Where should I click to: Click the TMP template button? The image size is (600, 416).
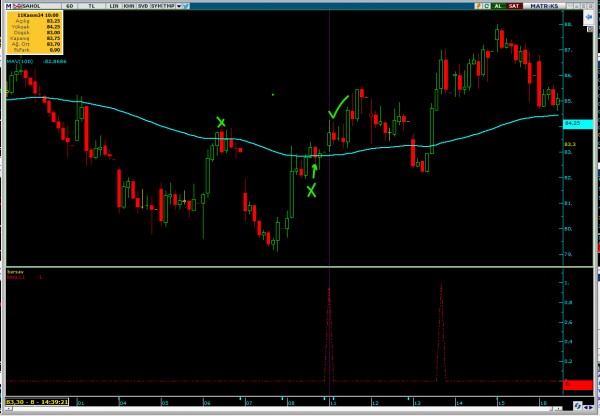click(x=169, y=6)
